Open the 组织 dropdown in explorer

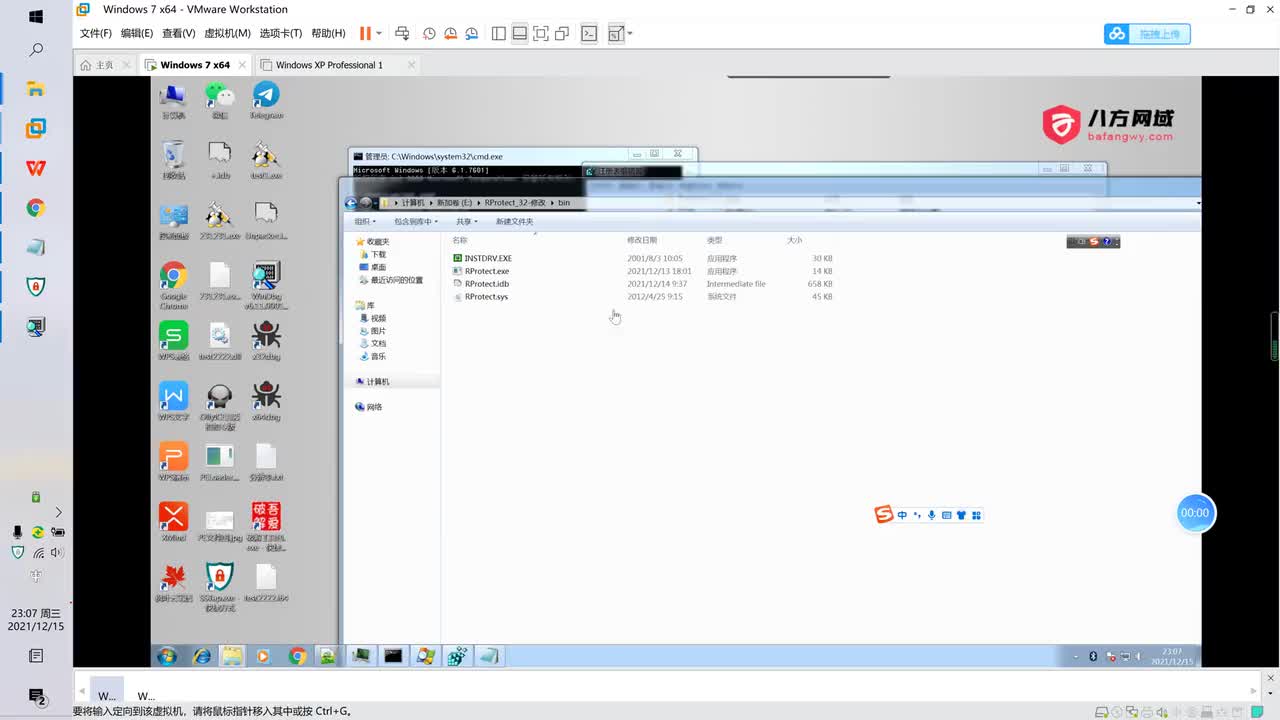365,221
